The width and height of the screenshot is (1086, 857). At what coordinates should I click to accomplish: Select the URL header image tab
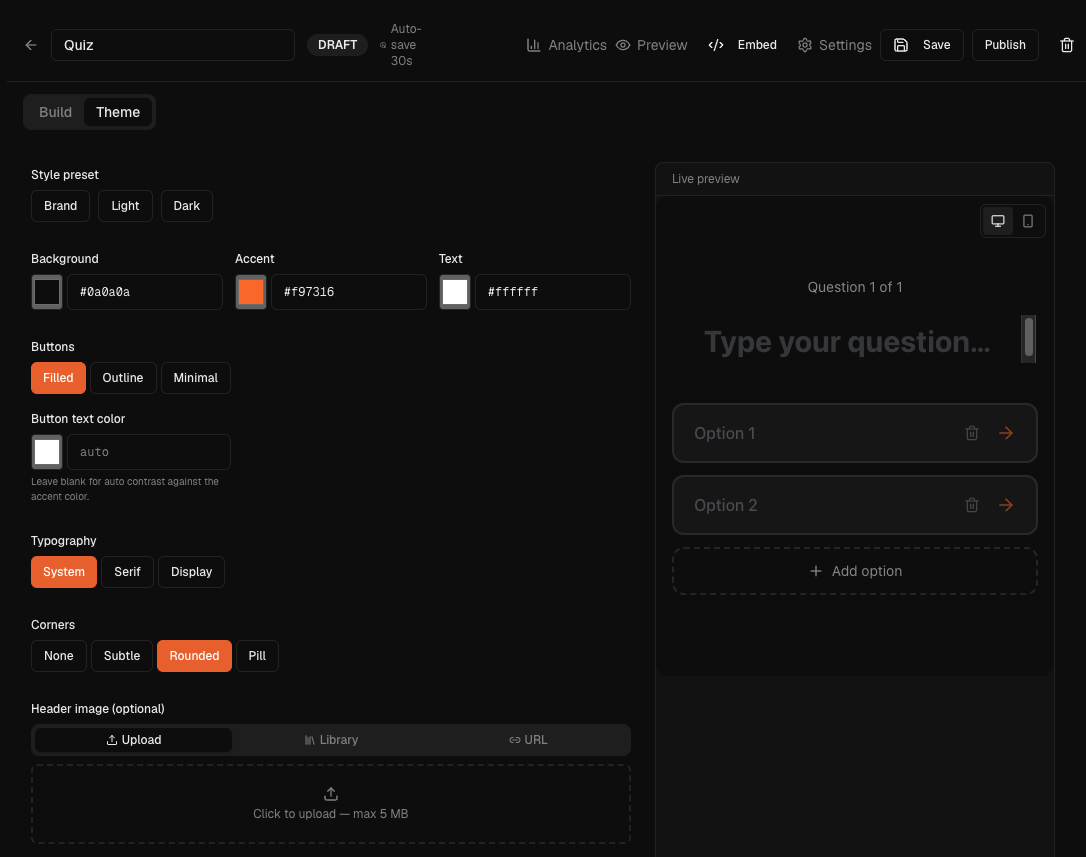click(528, 740)
